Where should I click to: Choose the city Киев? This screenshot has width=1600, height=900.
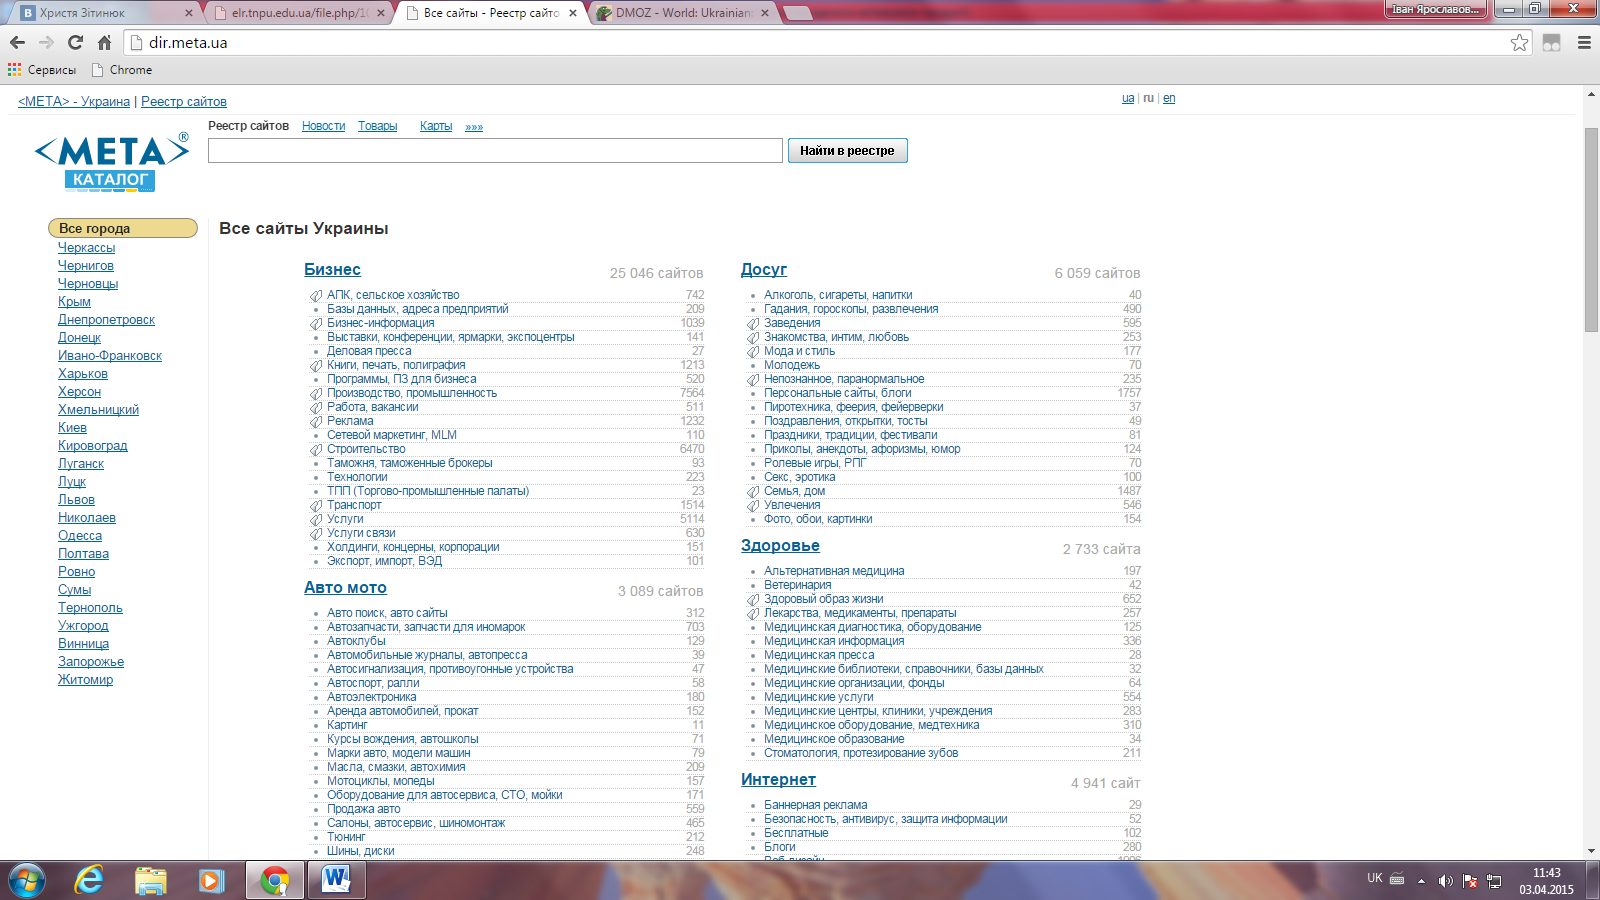click(x=72, y=427)
